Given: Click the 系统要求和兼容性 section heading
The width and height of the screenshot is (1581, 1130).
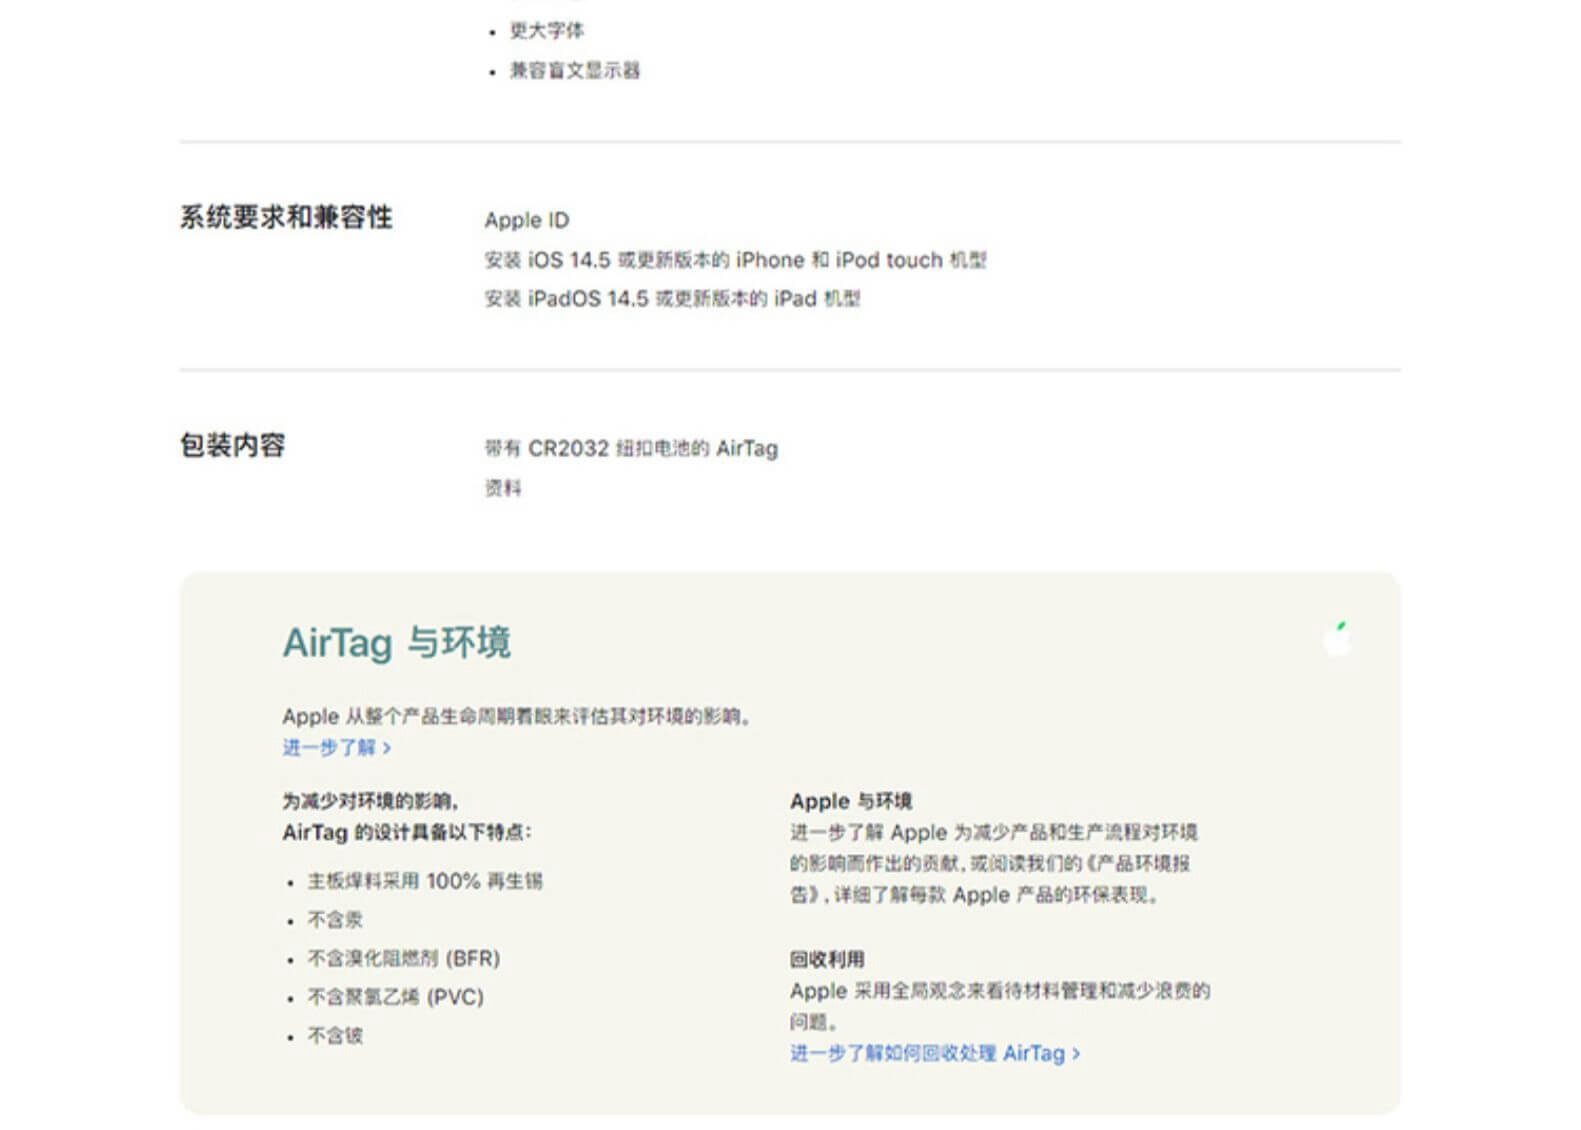Looking at the screenshot, I should coord(286,217).
